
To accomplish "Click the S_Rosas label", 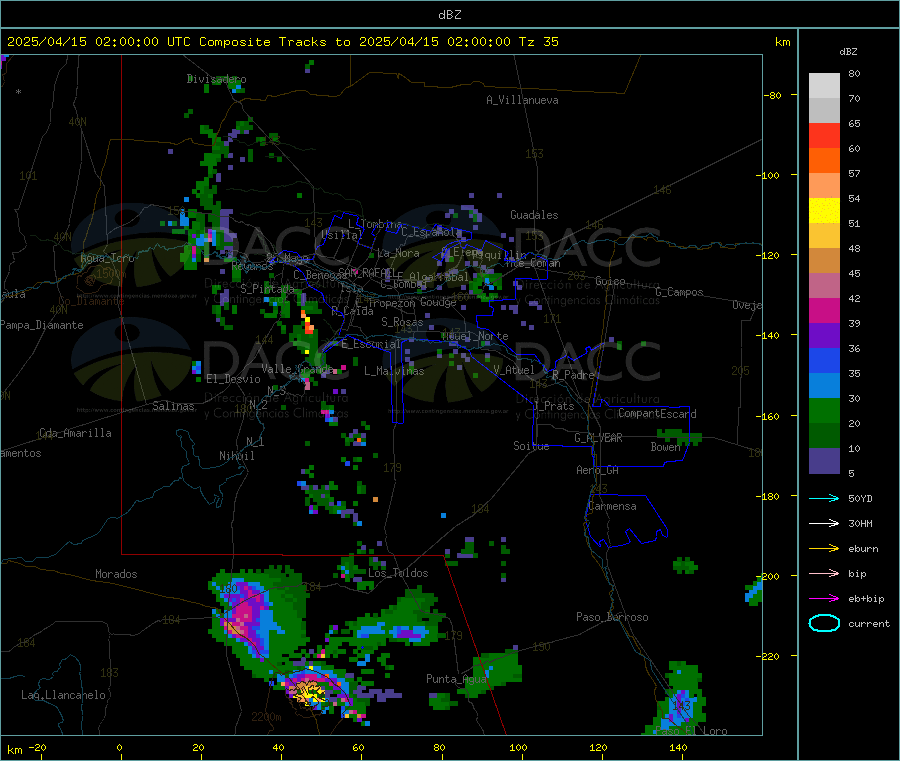I will (x=402, y=322).
